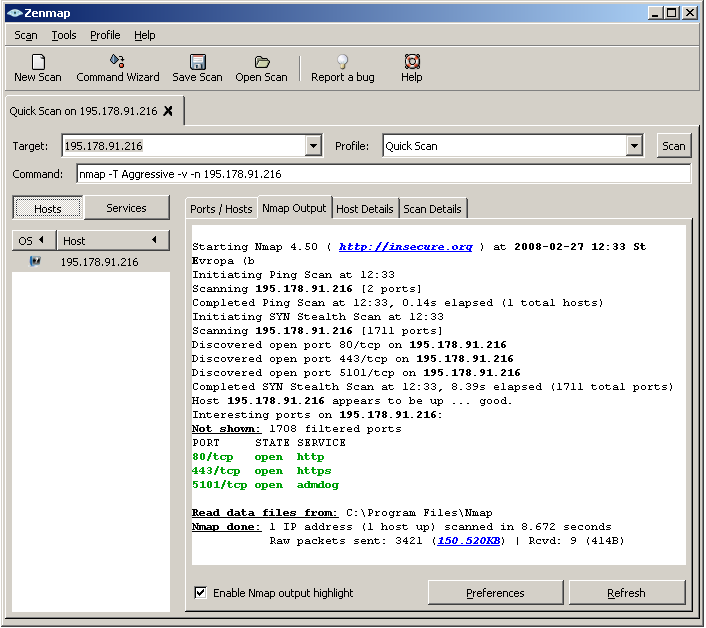
Task: Switch to the Host Details tab
Action: pyautogui.click(x=365, y=209)
